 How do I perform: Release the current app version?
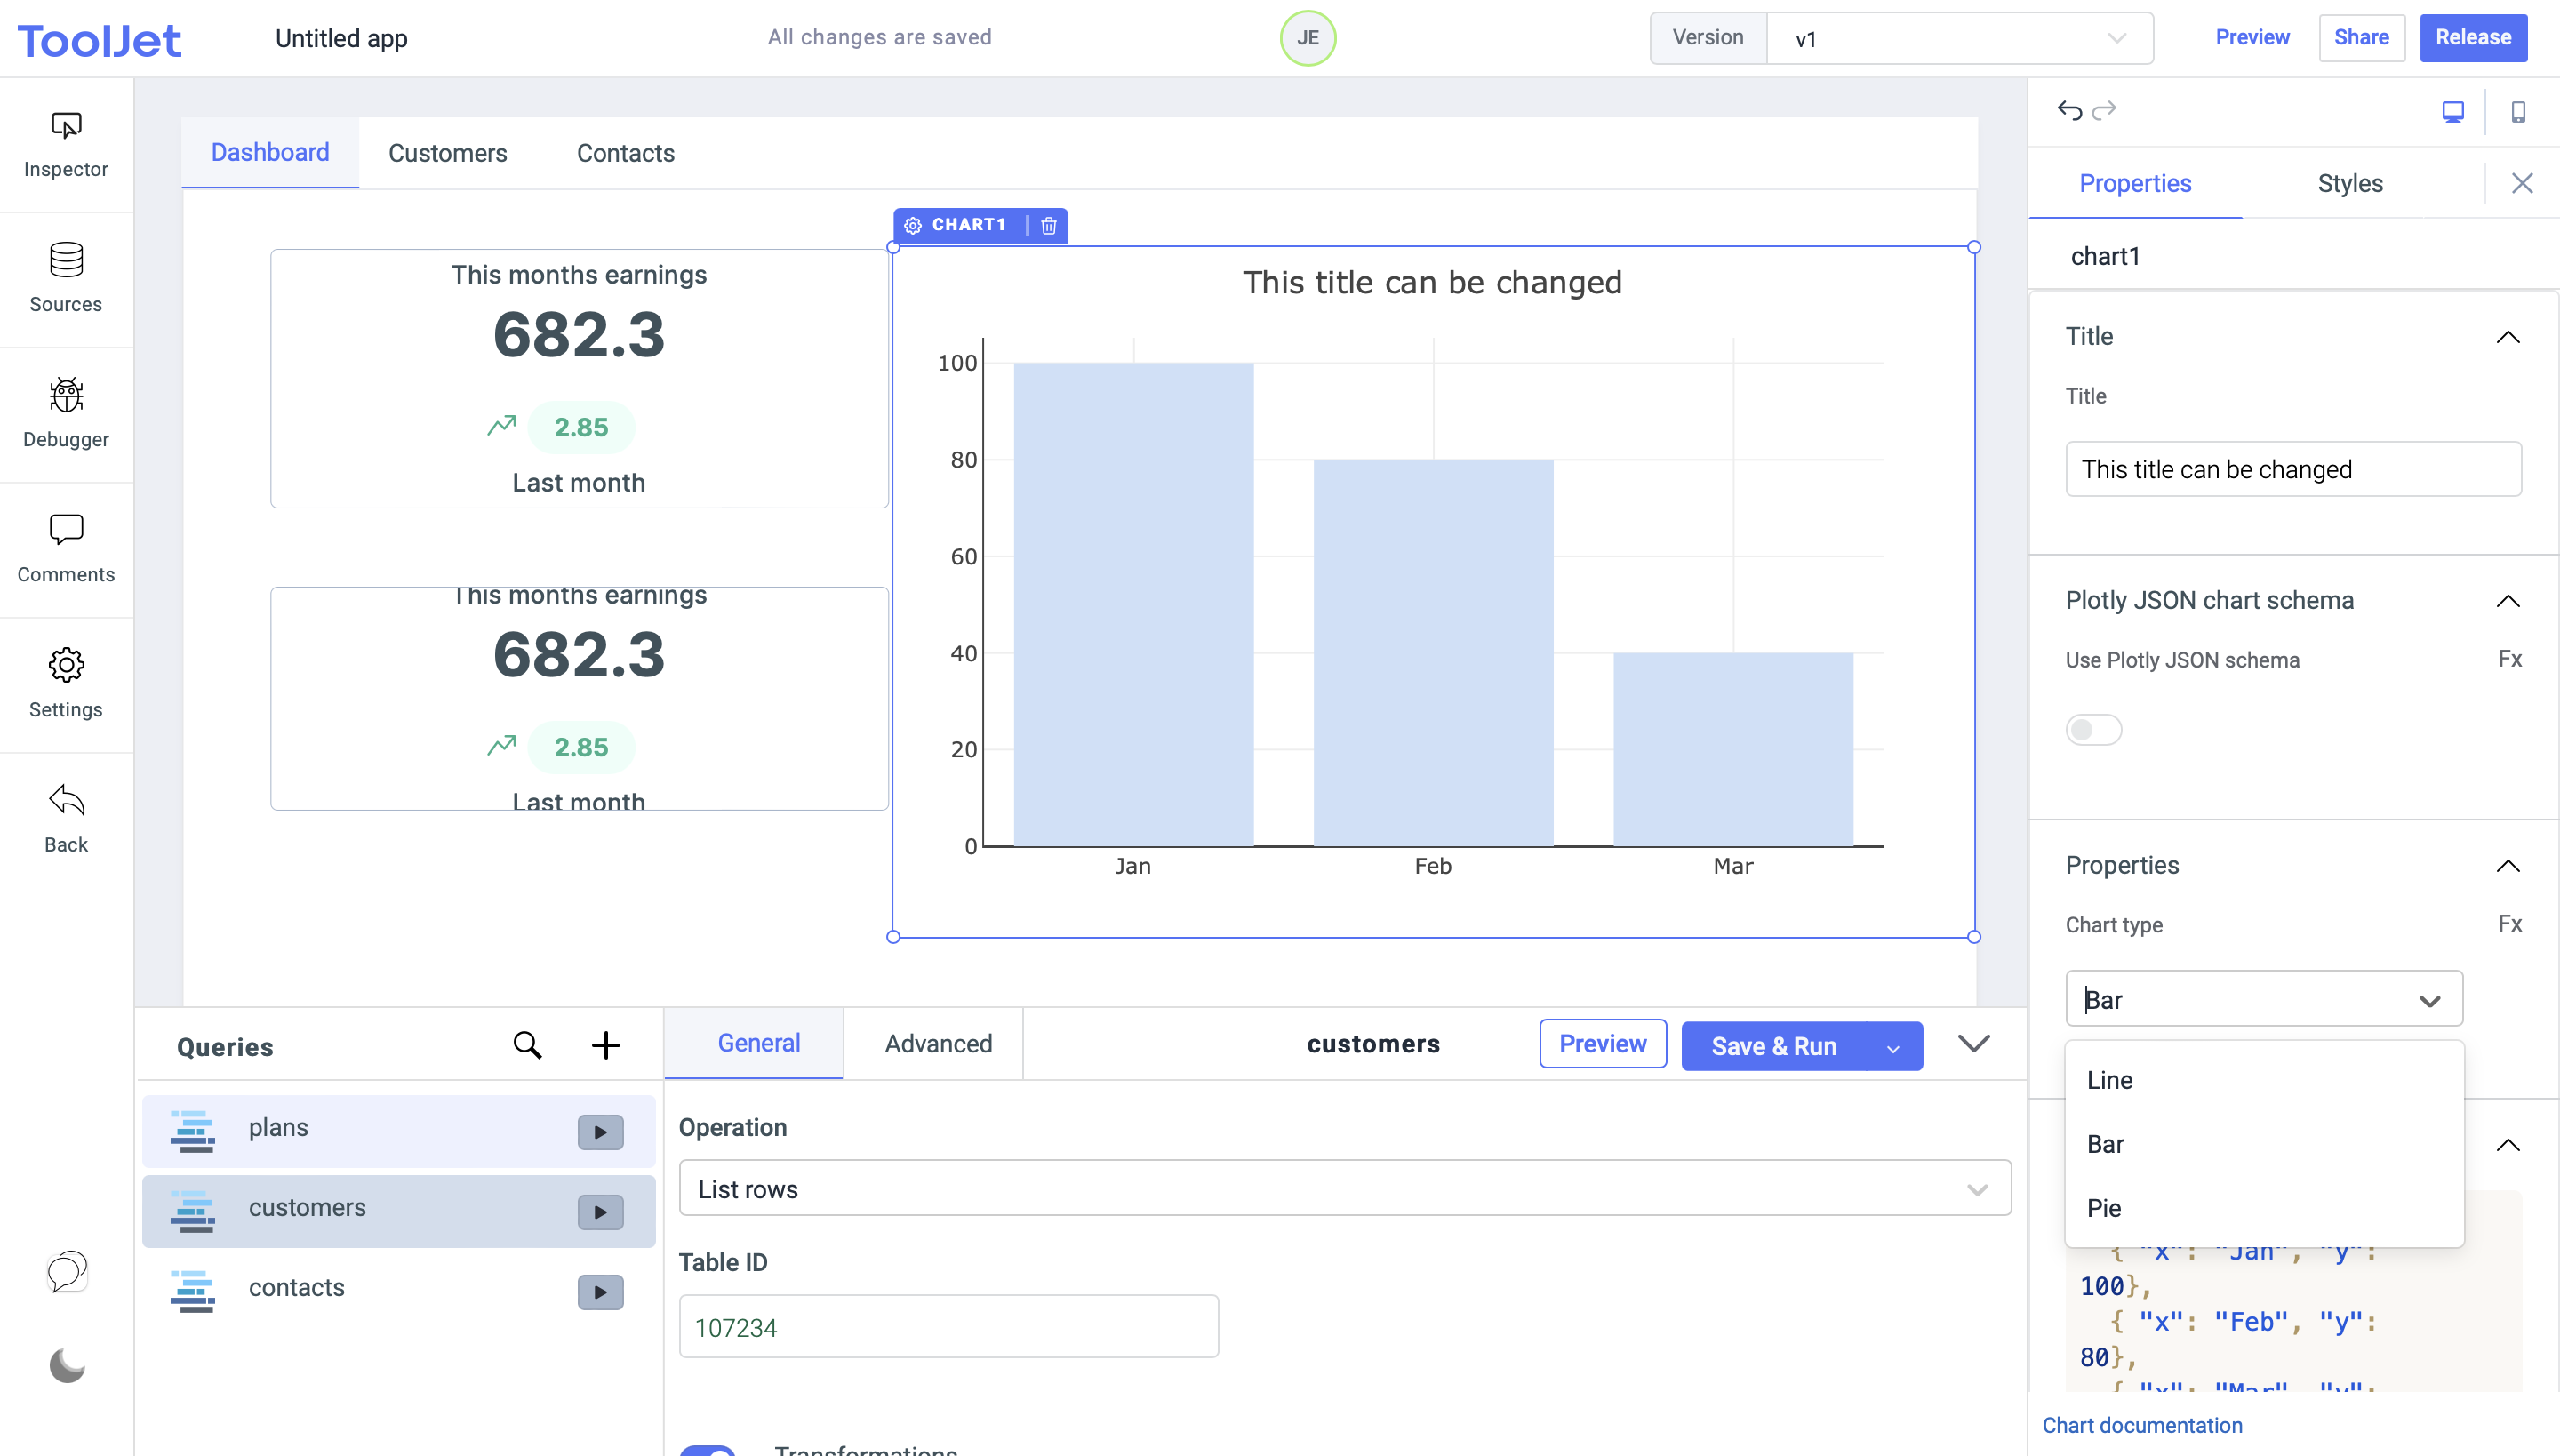point(2473,37)
